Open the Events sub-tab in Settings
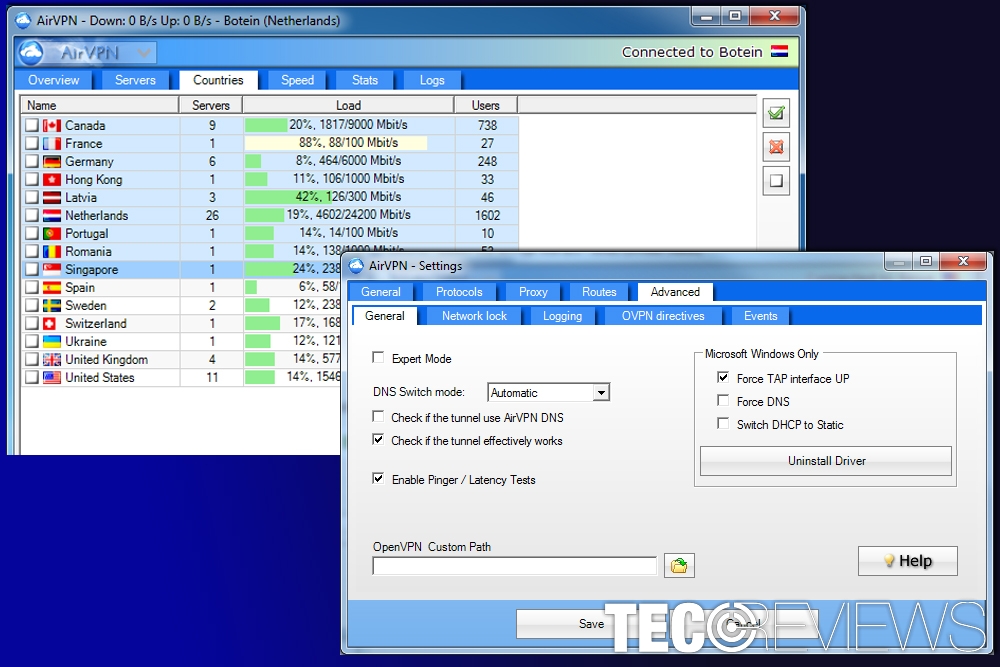Image resolution: width=1000 pixels, height=667 pixels. click(760, 316)
